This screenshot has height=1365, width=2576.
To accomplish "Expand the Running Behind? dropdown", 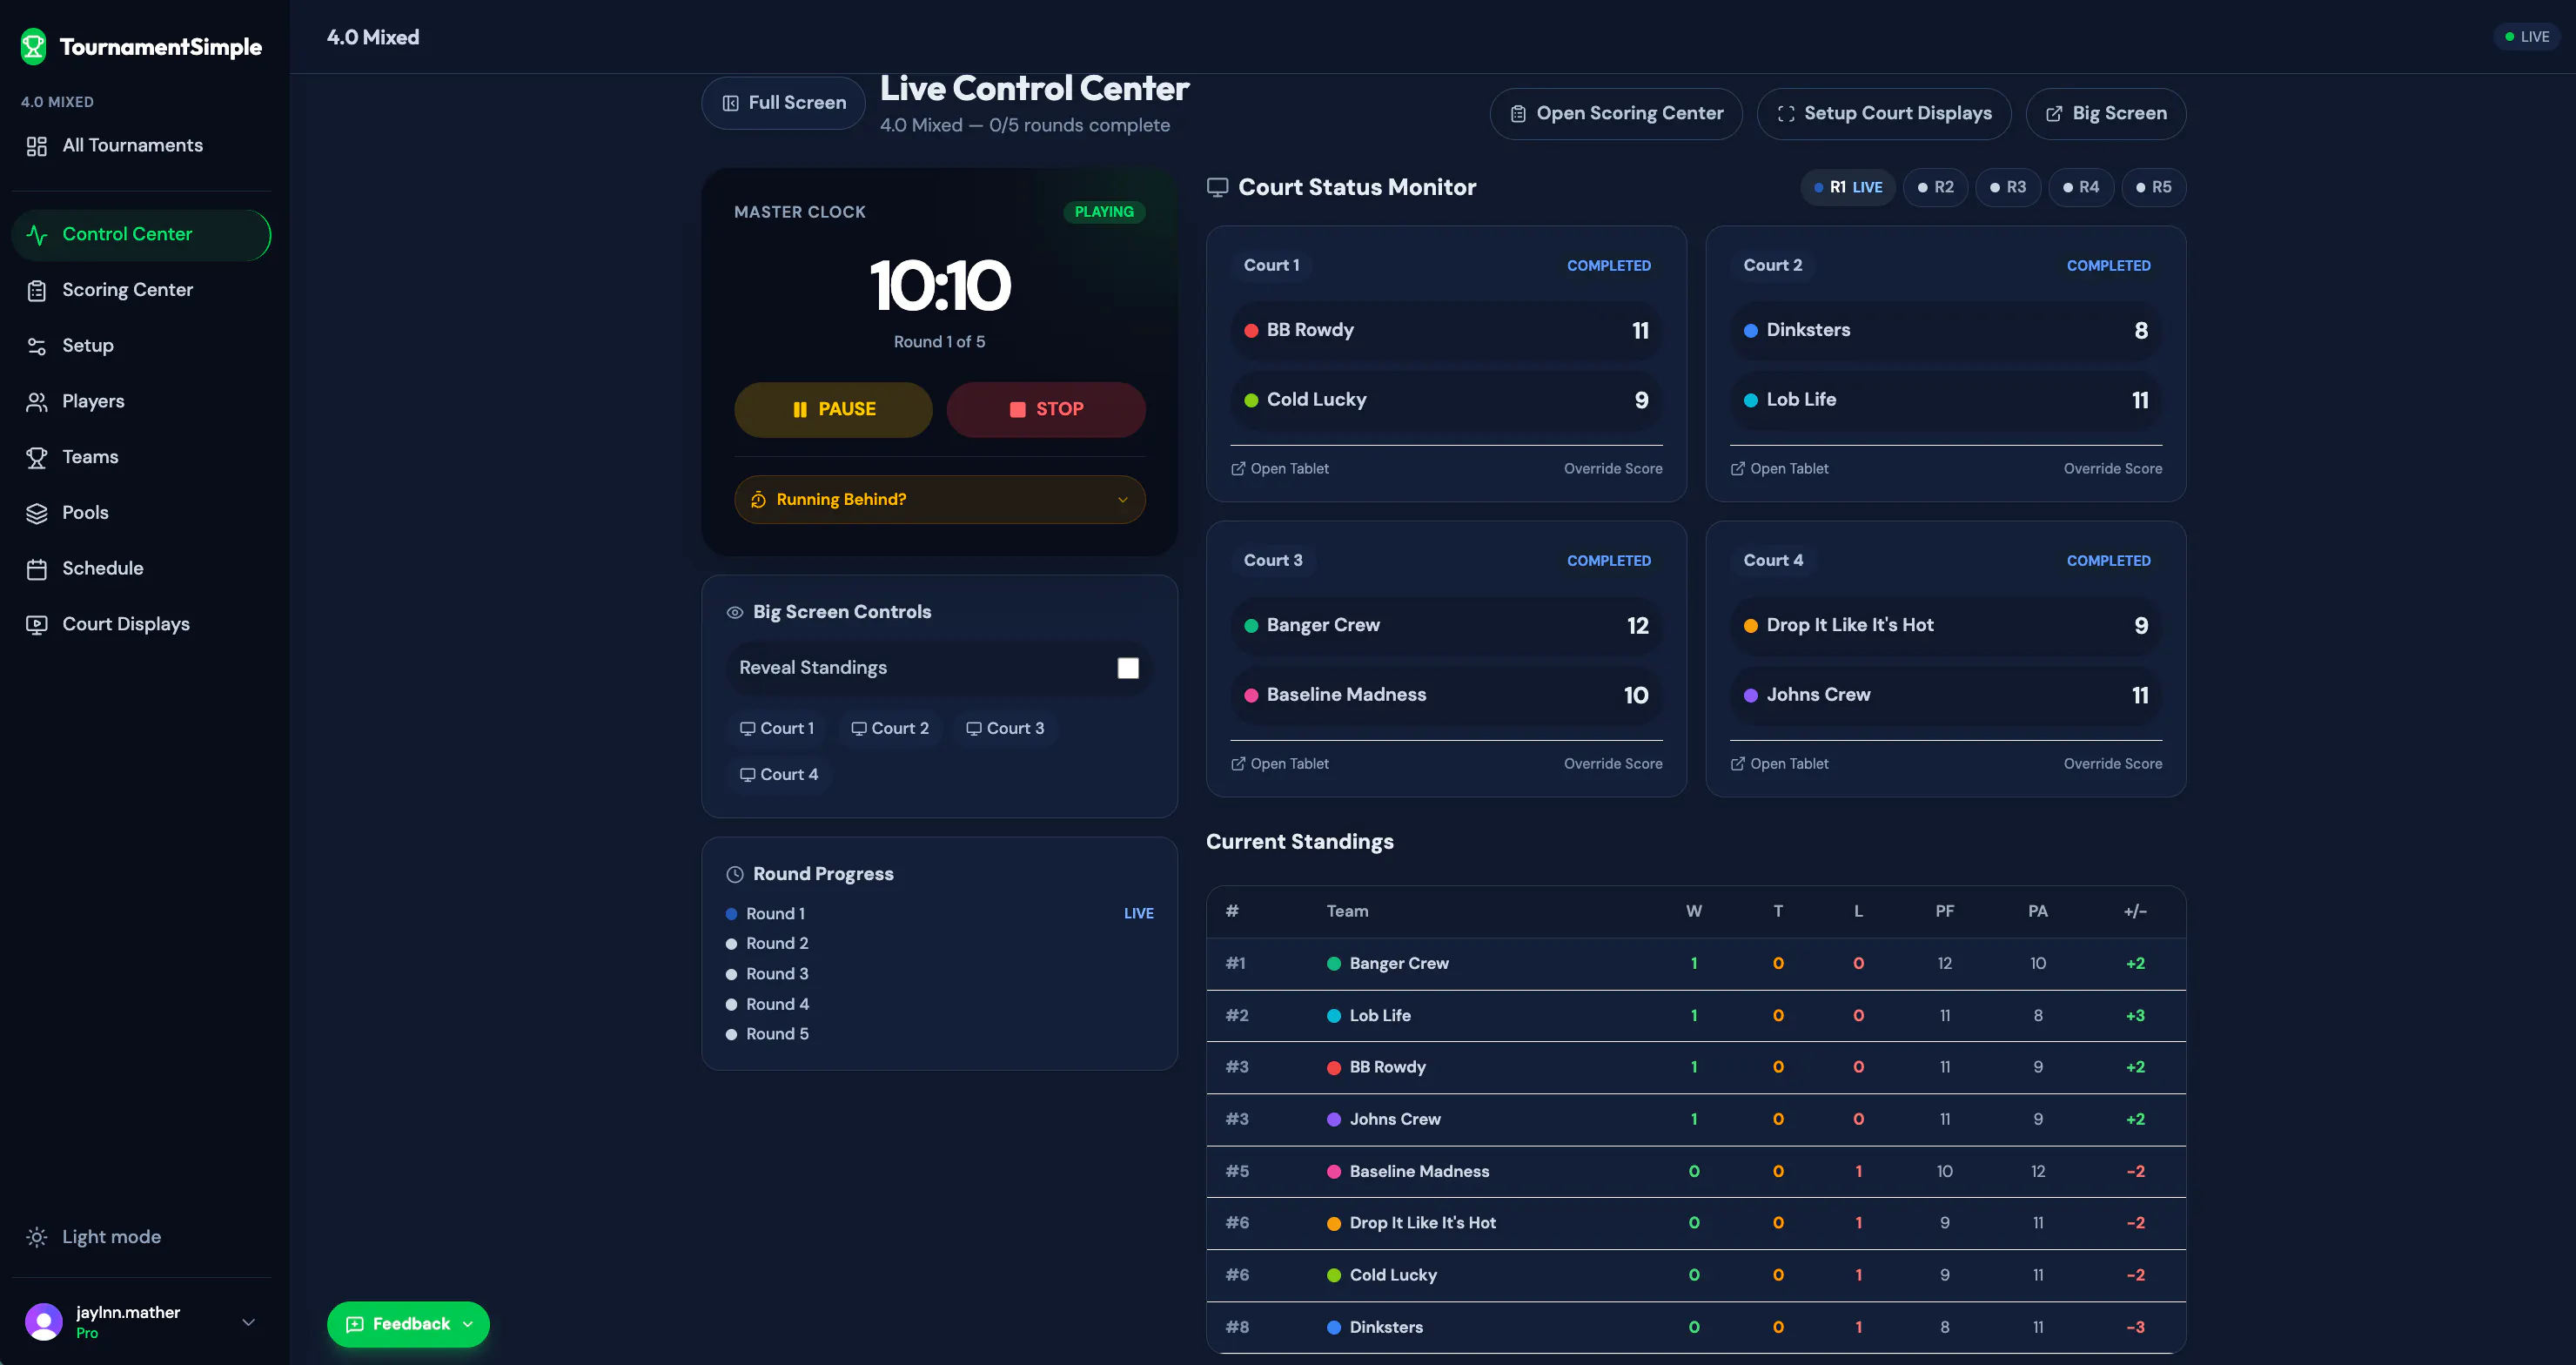I will pos(939,500).
